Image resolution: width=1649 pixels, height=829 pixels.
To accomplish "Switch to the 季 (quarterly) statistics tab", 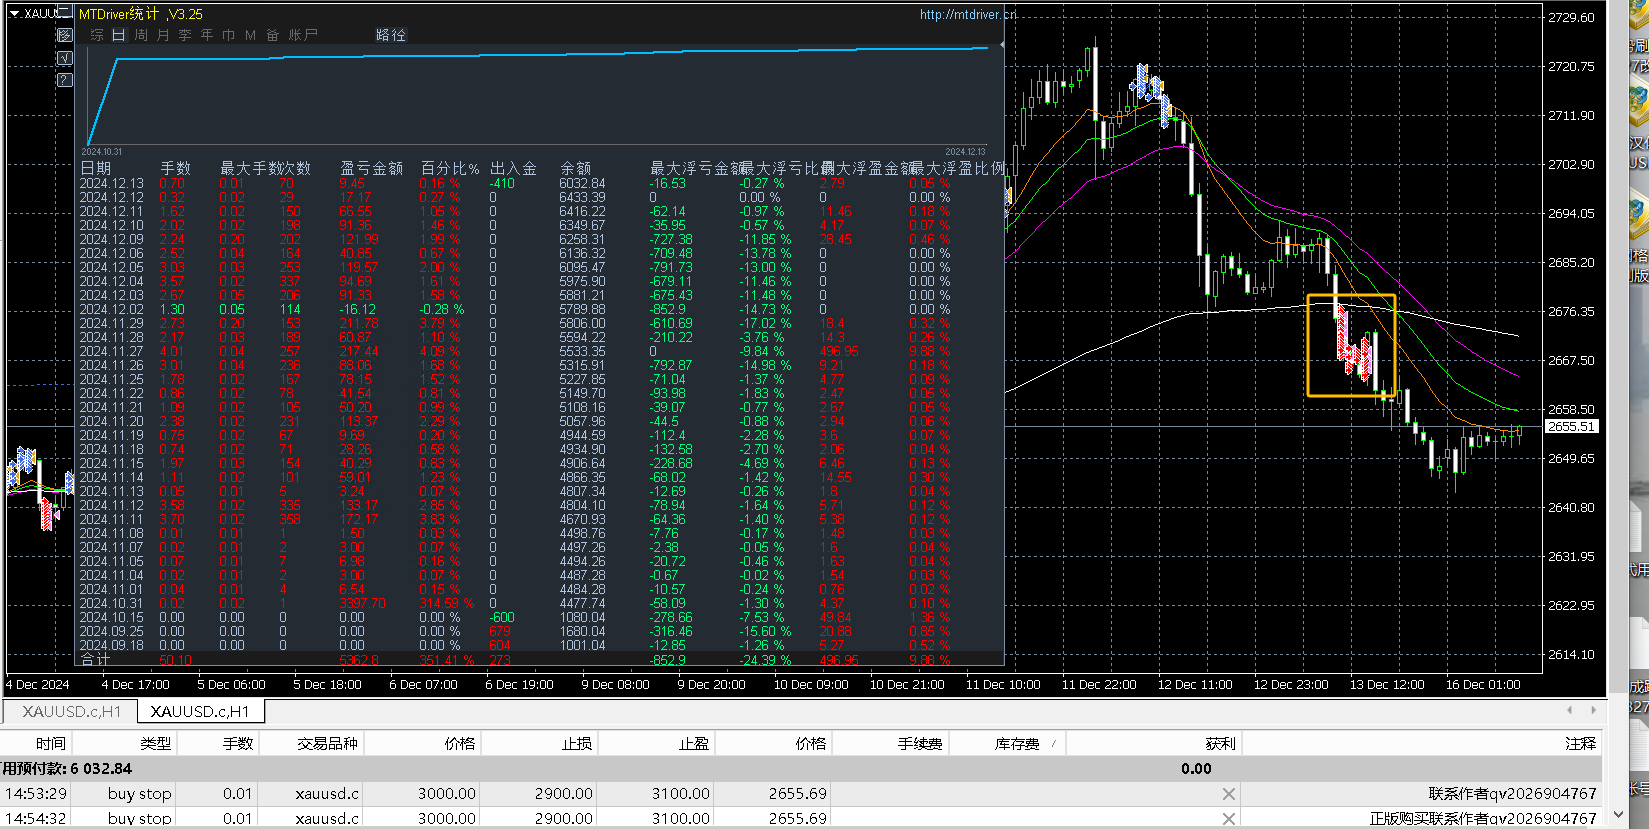I will (185, 35).
